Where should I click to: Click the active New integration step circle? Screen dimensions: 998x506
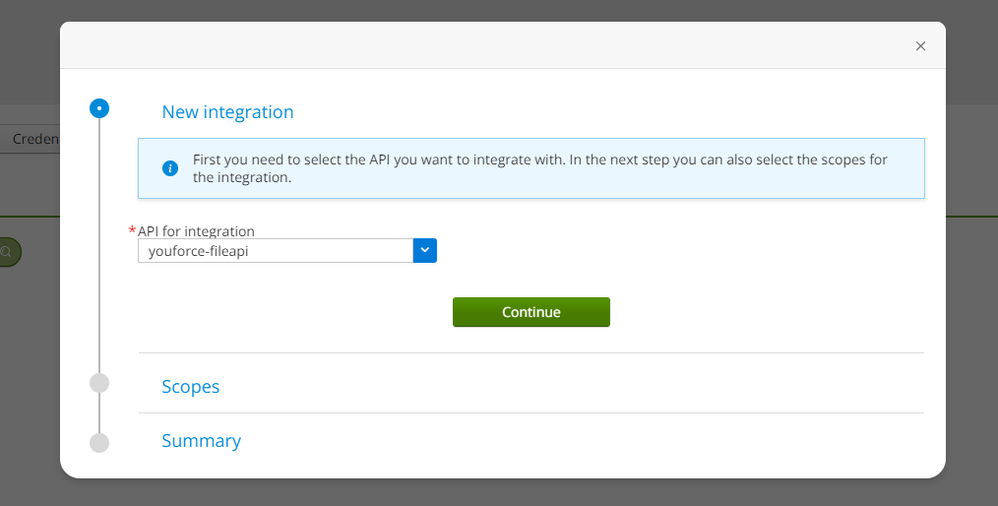pos(99,108)
